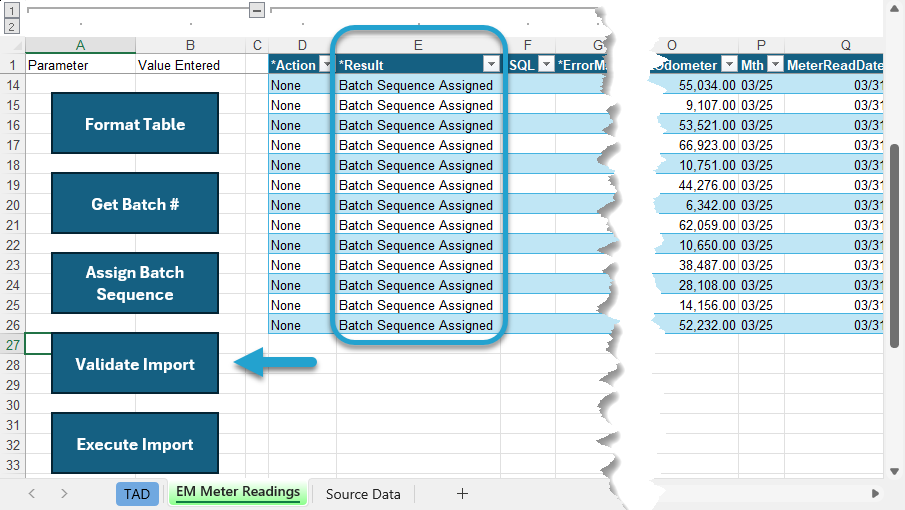
Task: Click the None cell in row 23
Action: point(302,265)
